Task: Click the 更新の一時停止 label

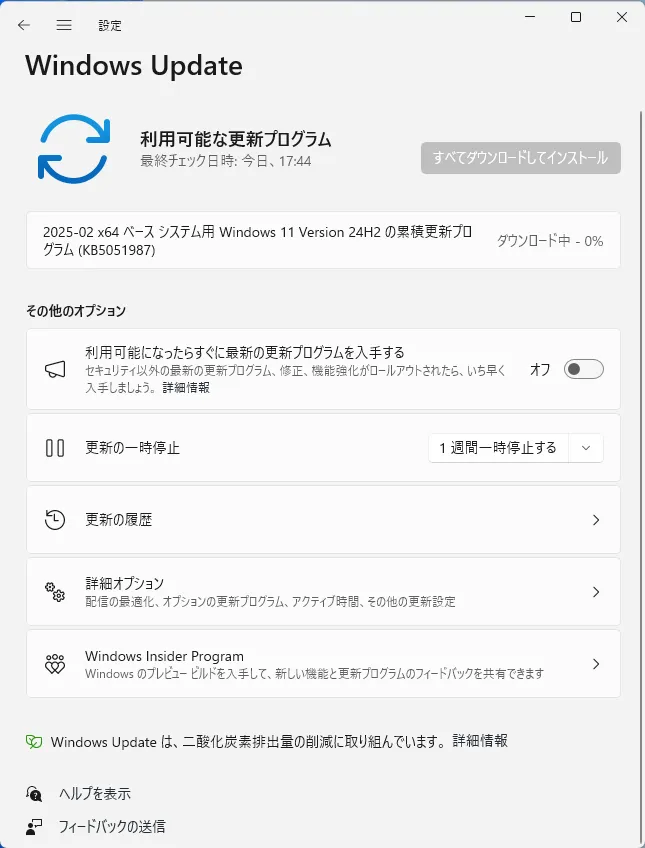Action: tap(132, 448)
